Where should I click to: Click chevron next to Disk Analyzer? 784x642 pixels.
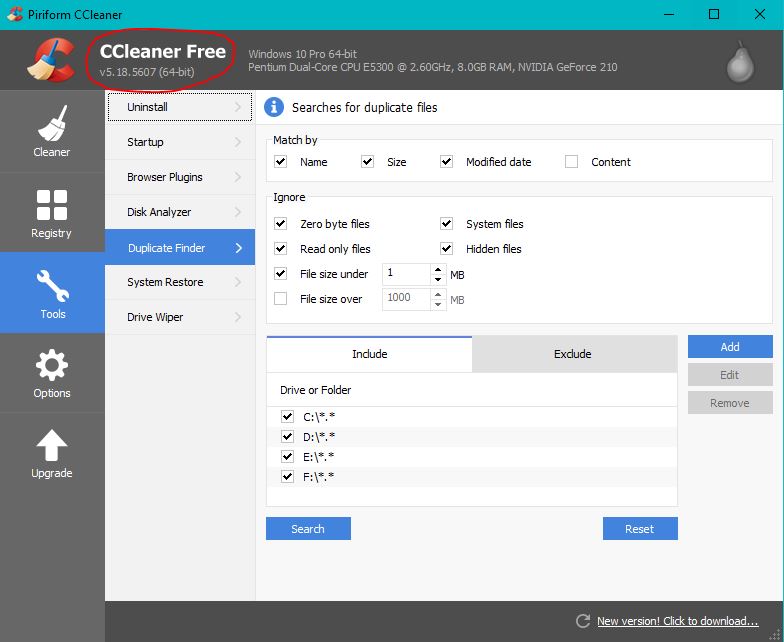coord(238,212)
